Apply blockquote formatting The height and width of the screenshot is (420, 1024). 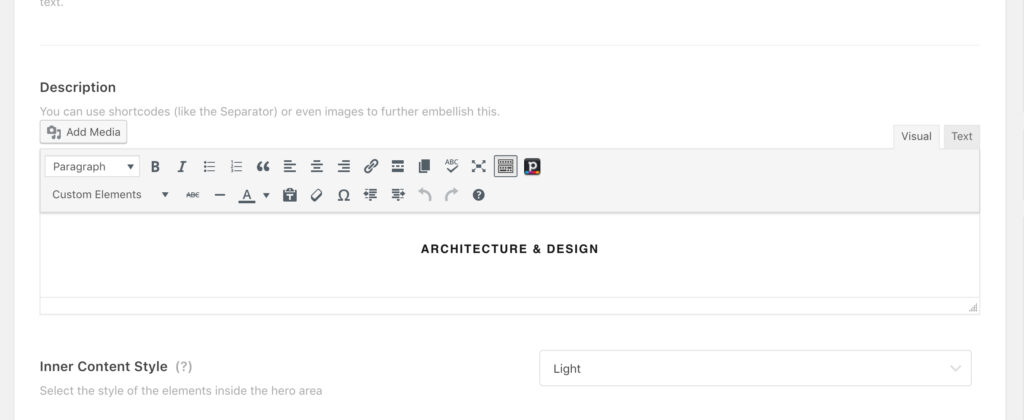click(x=263, y=167)
